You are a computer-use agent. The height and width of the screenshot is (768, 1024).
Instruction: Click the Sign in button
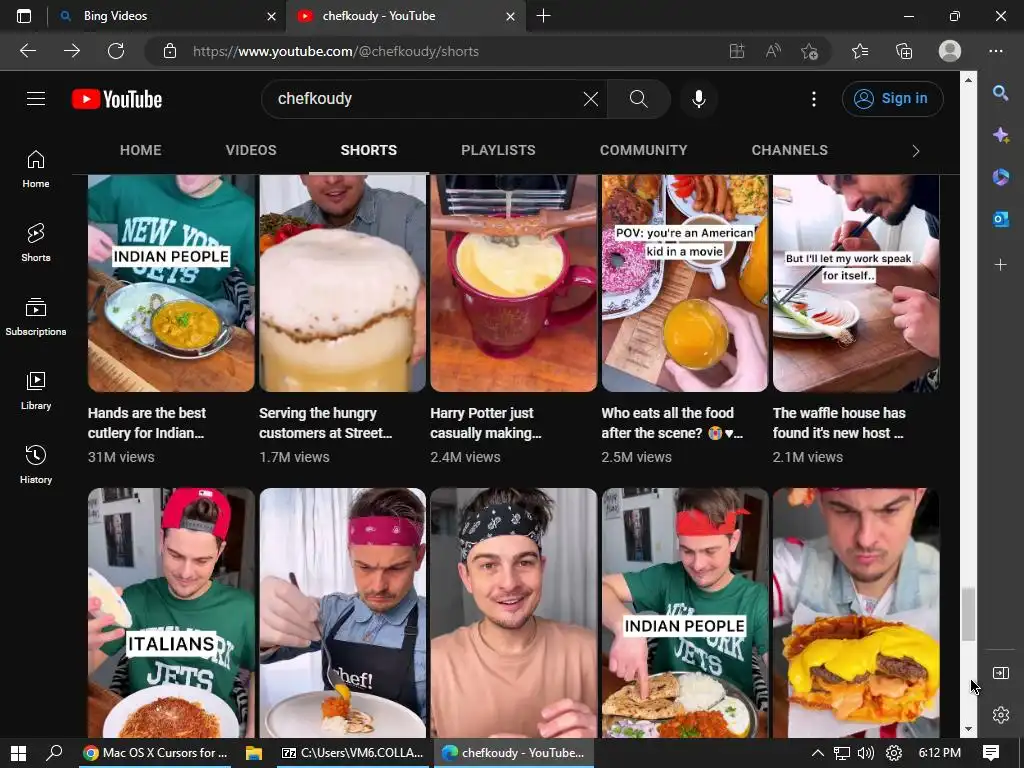point(892,99)
